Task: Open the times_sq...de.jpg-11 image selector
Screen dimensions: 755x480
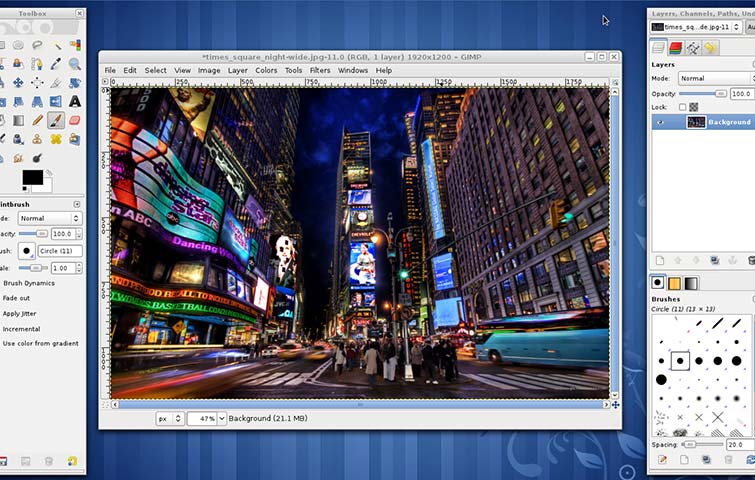Action: tap(695, 27)
